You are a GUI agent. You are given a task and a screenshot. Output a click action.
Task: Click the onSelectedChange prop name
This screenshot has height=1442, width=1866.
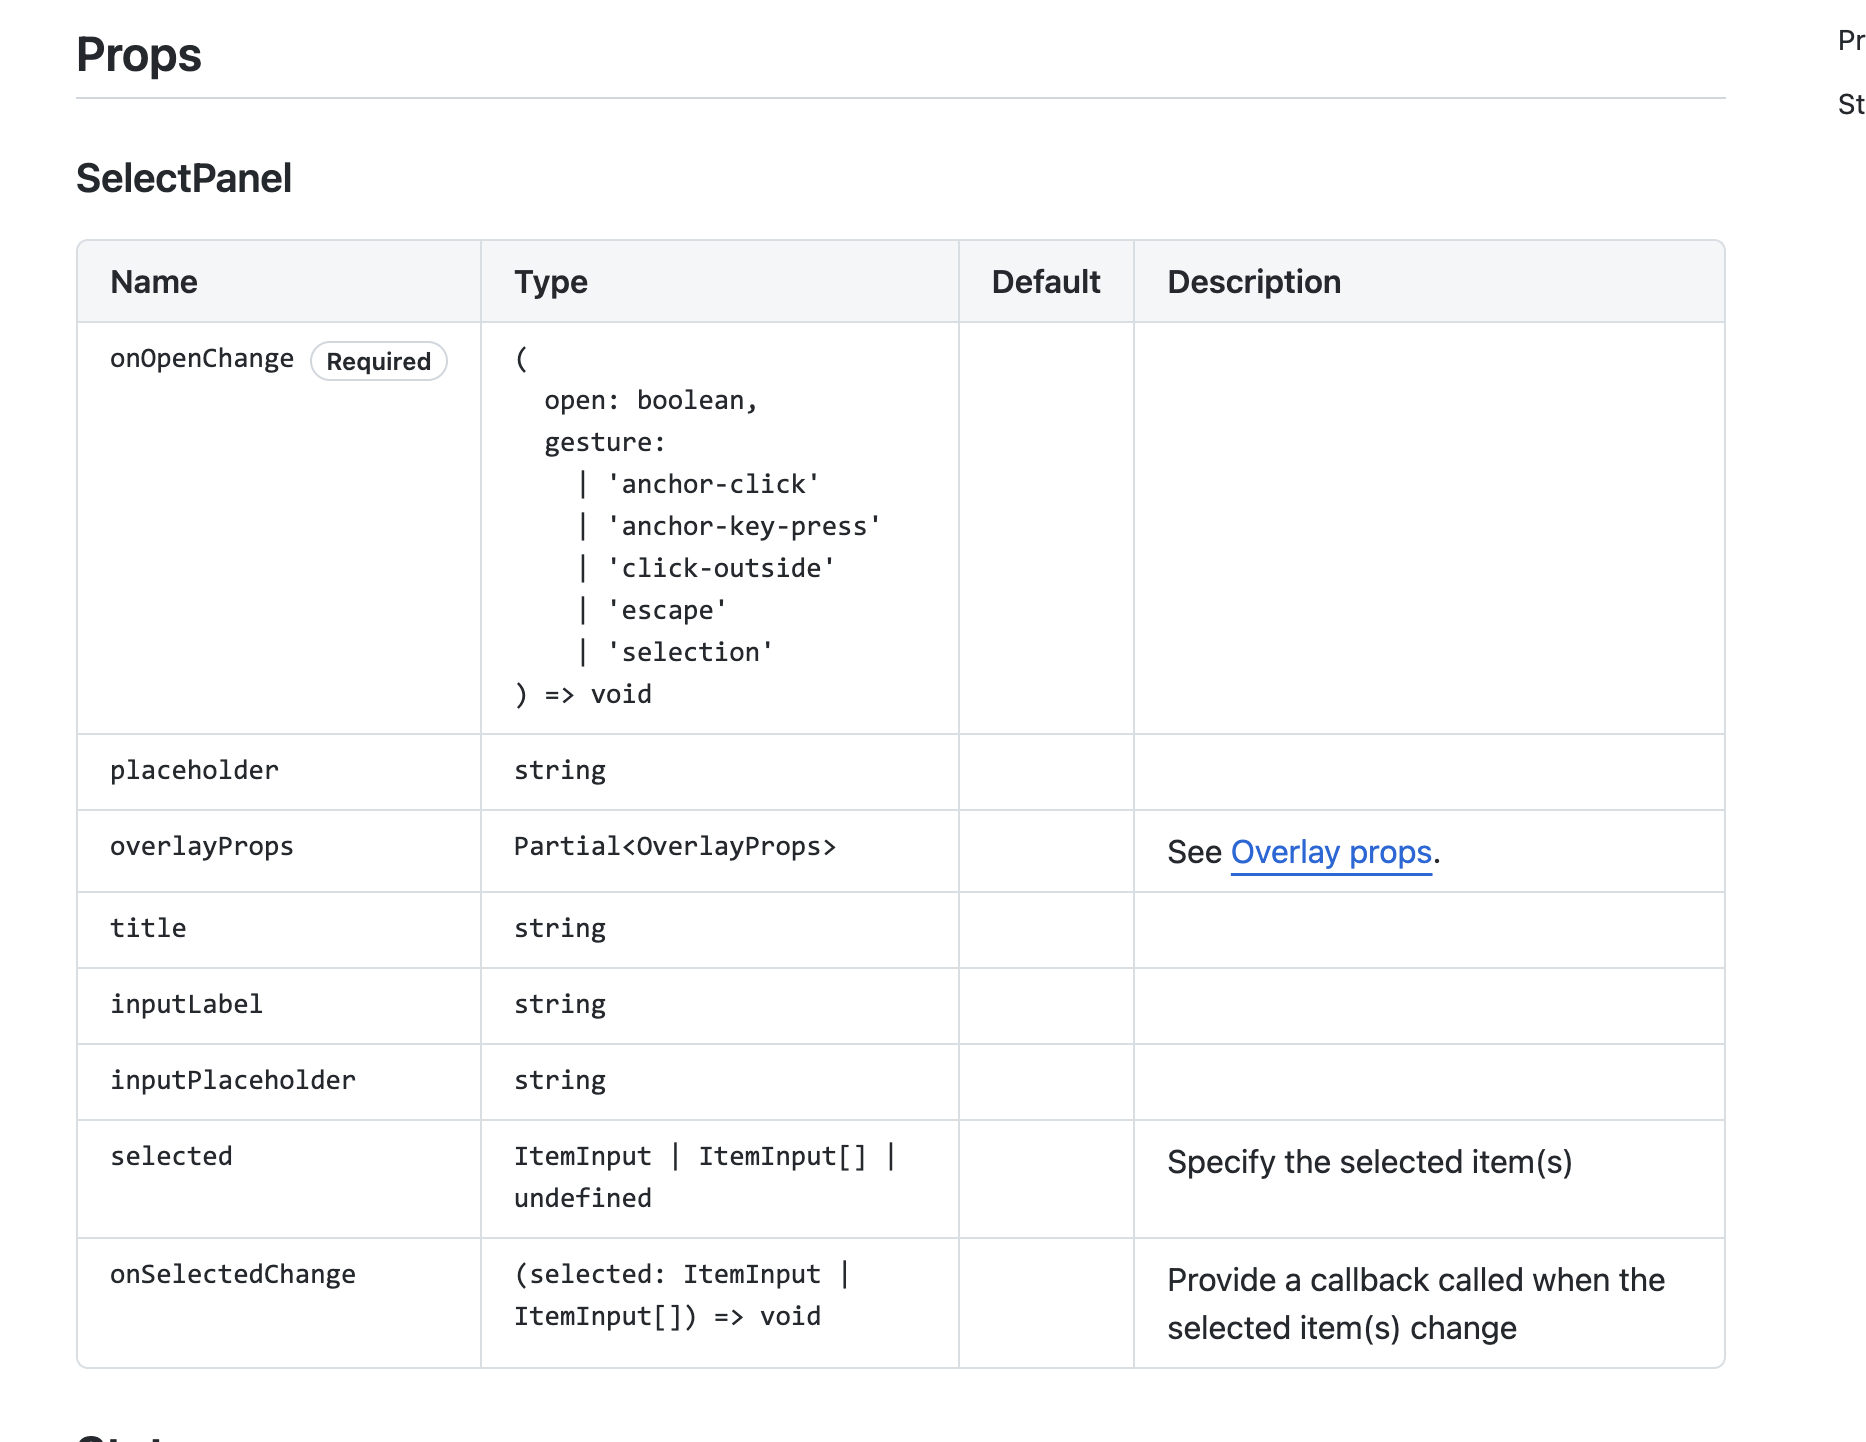pyautogui.click(x=233, y=1275)
